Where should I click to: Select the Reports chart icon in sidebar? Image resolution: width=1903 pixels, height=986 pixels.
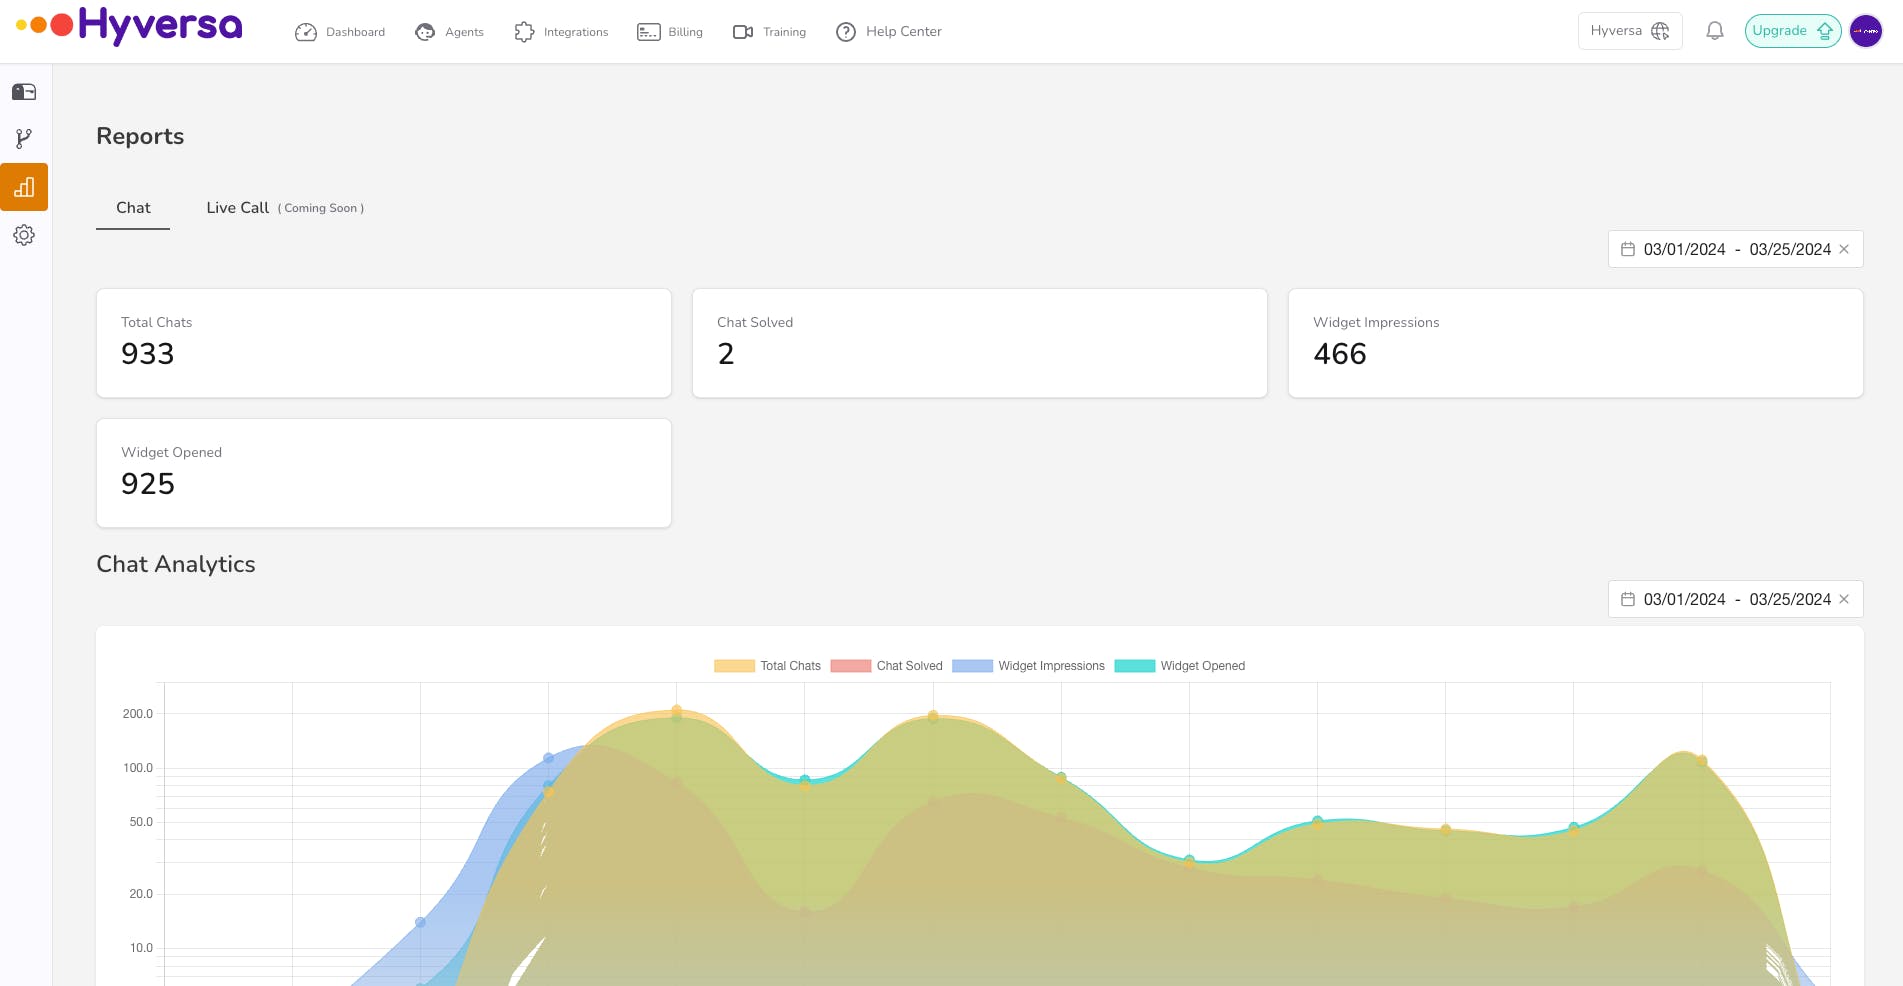pyautogui.click(x=24, y=187)
